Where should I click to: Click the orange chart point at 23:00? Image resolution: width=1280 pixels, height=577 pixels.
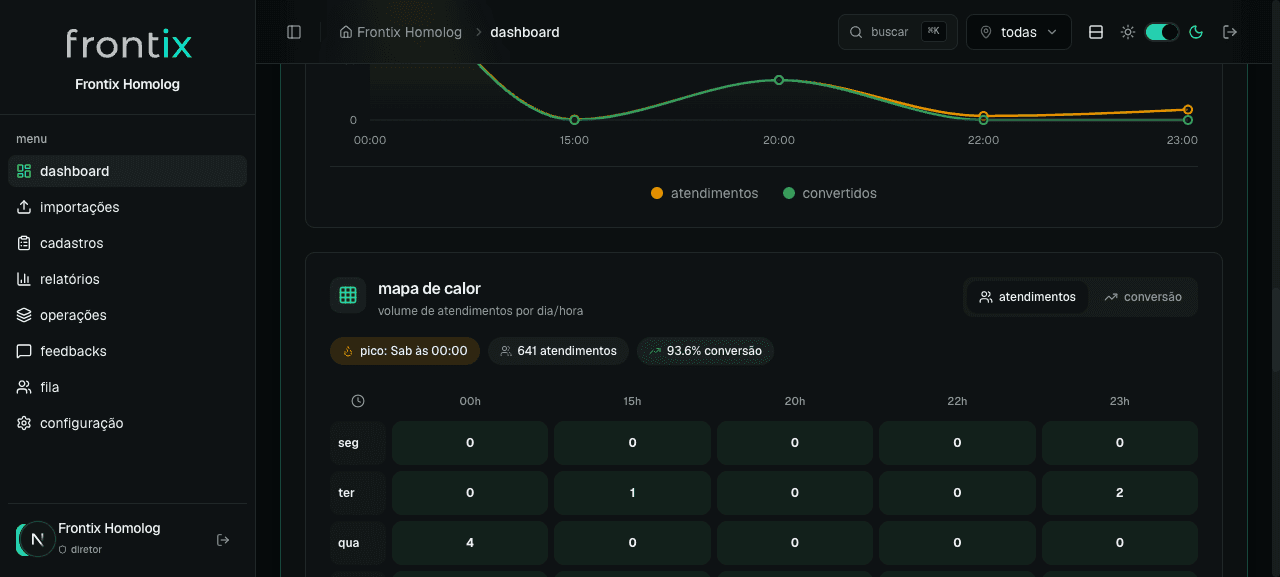(x=1188, y=110)
